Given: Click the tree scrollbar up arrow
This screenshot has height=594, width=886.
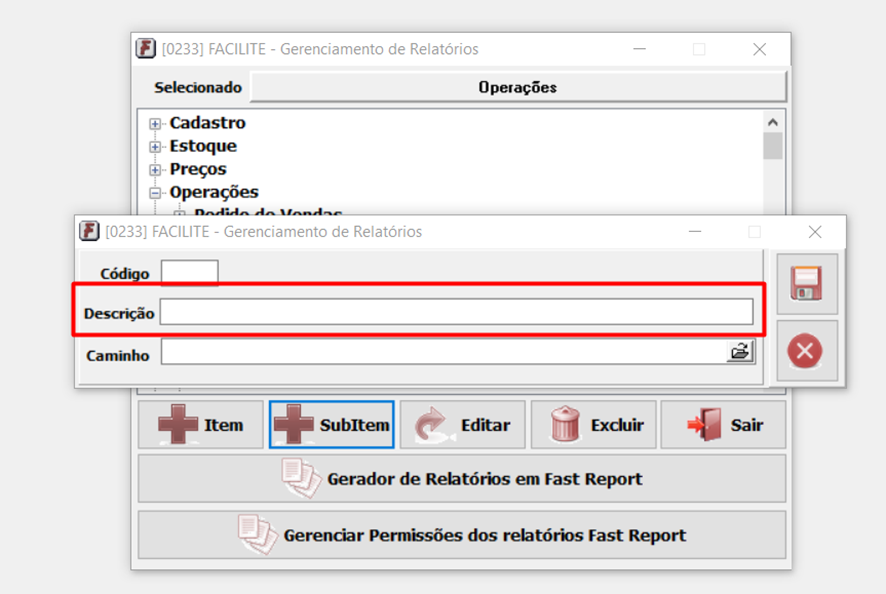Looking at the screenshot, I should pos(772,122).
